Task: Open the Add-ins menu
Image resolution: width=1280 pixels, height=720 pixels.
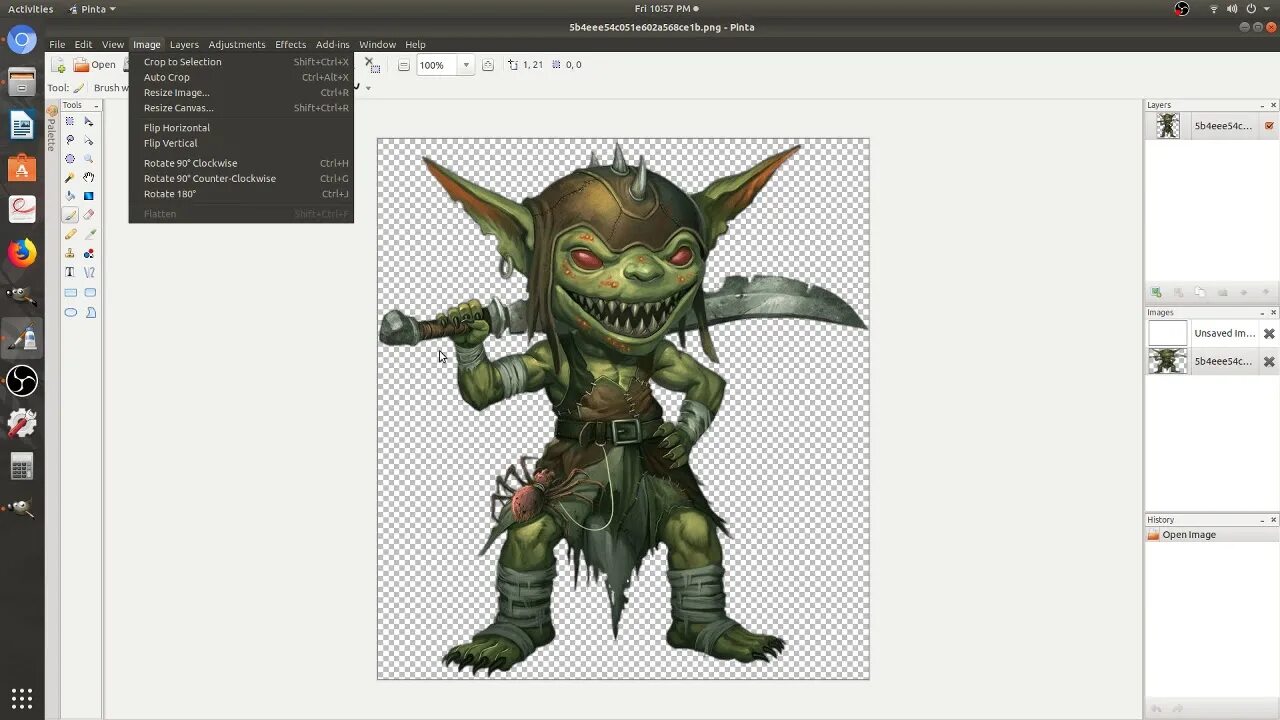Action: (333, 45)
